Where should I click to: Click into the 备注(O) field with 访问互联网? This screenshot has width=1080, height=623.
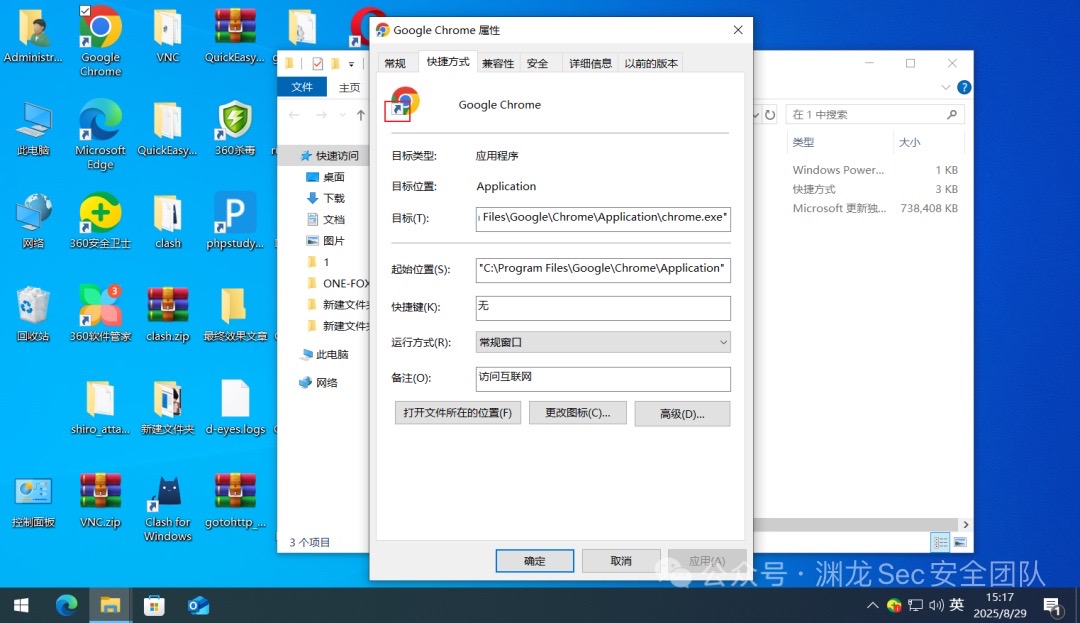(x=603, y=379)
